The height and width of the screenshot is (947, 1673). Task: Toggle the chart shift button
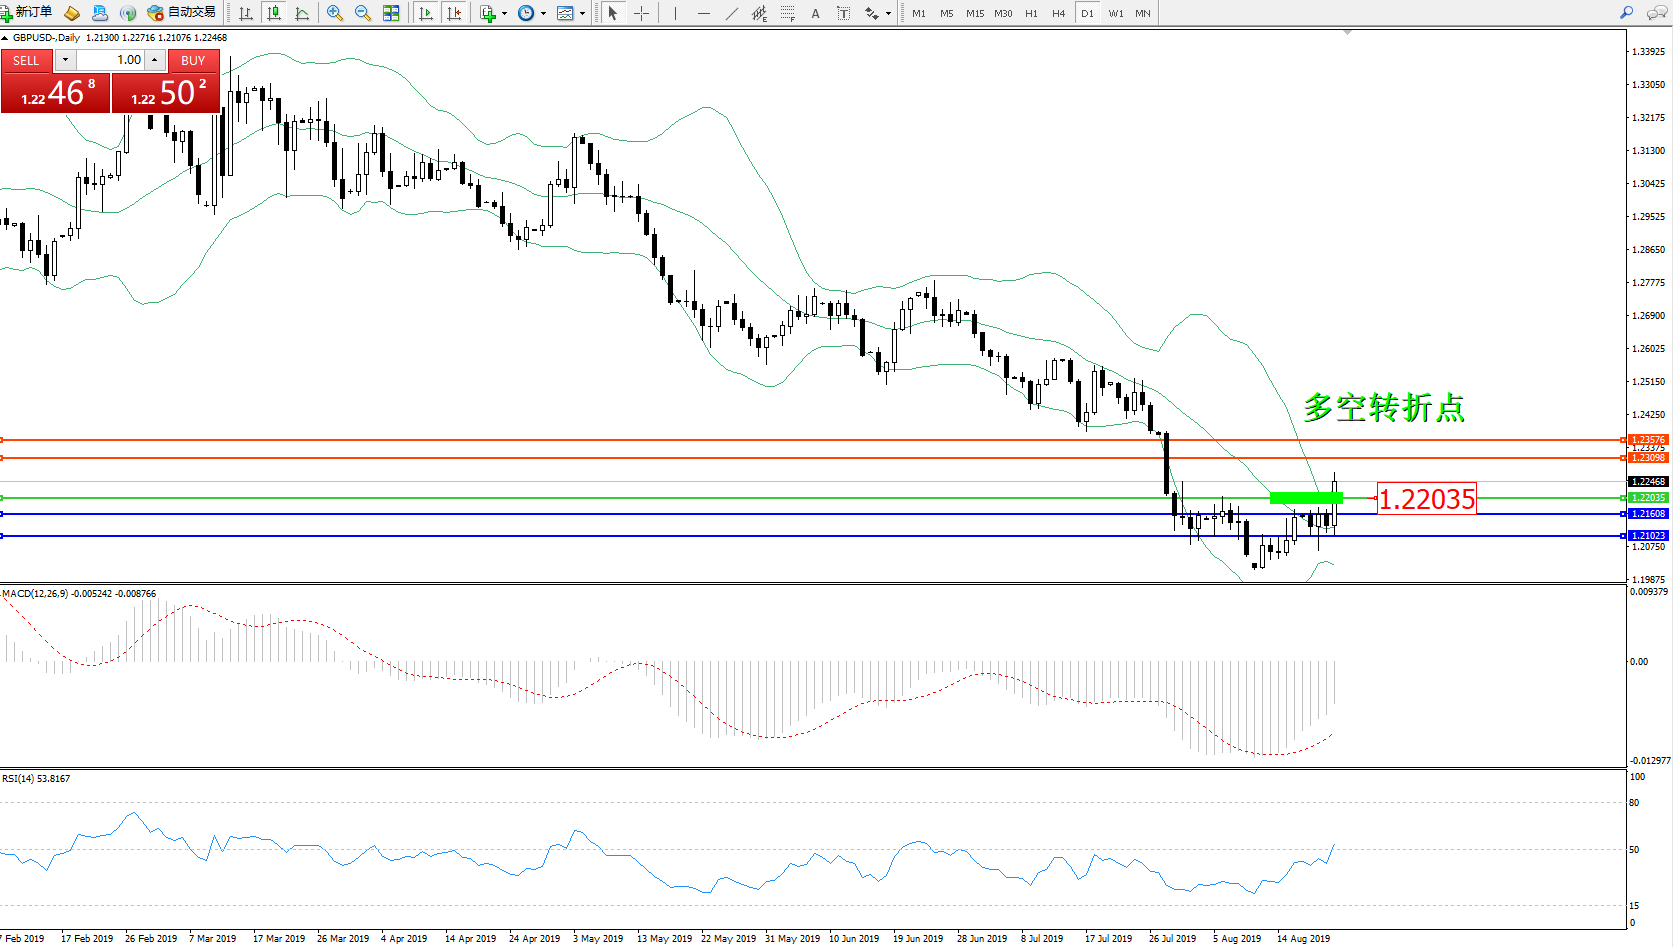pyautogui.click(x=454, y=13)
